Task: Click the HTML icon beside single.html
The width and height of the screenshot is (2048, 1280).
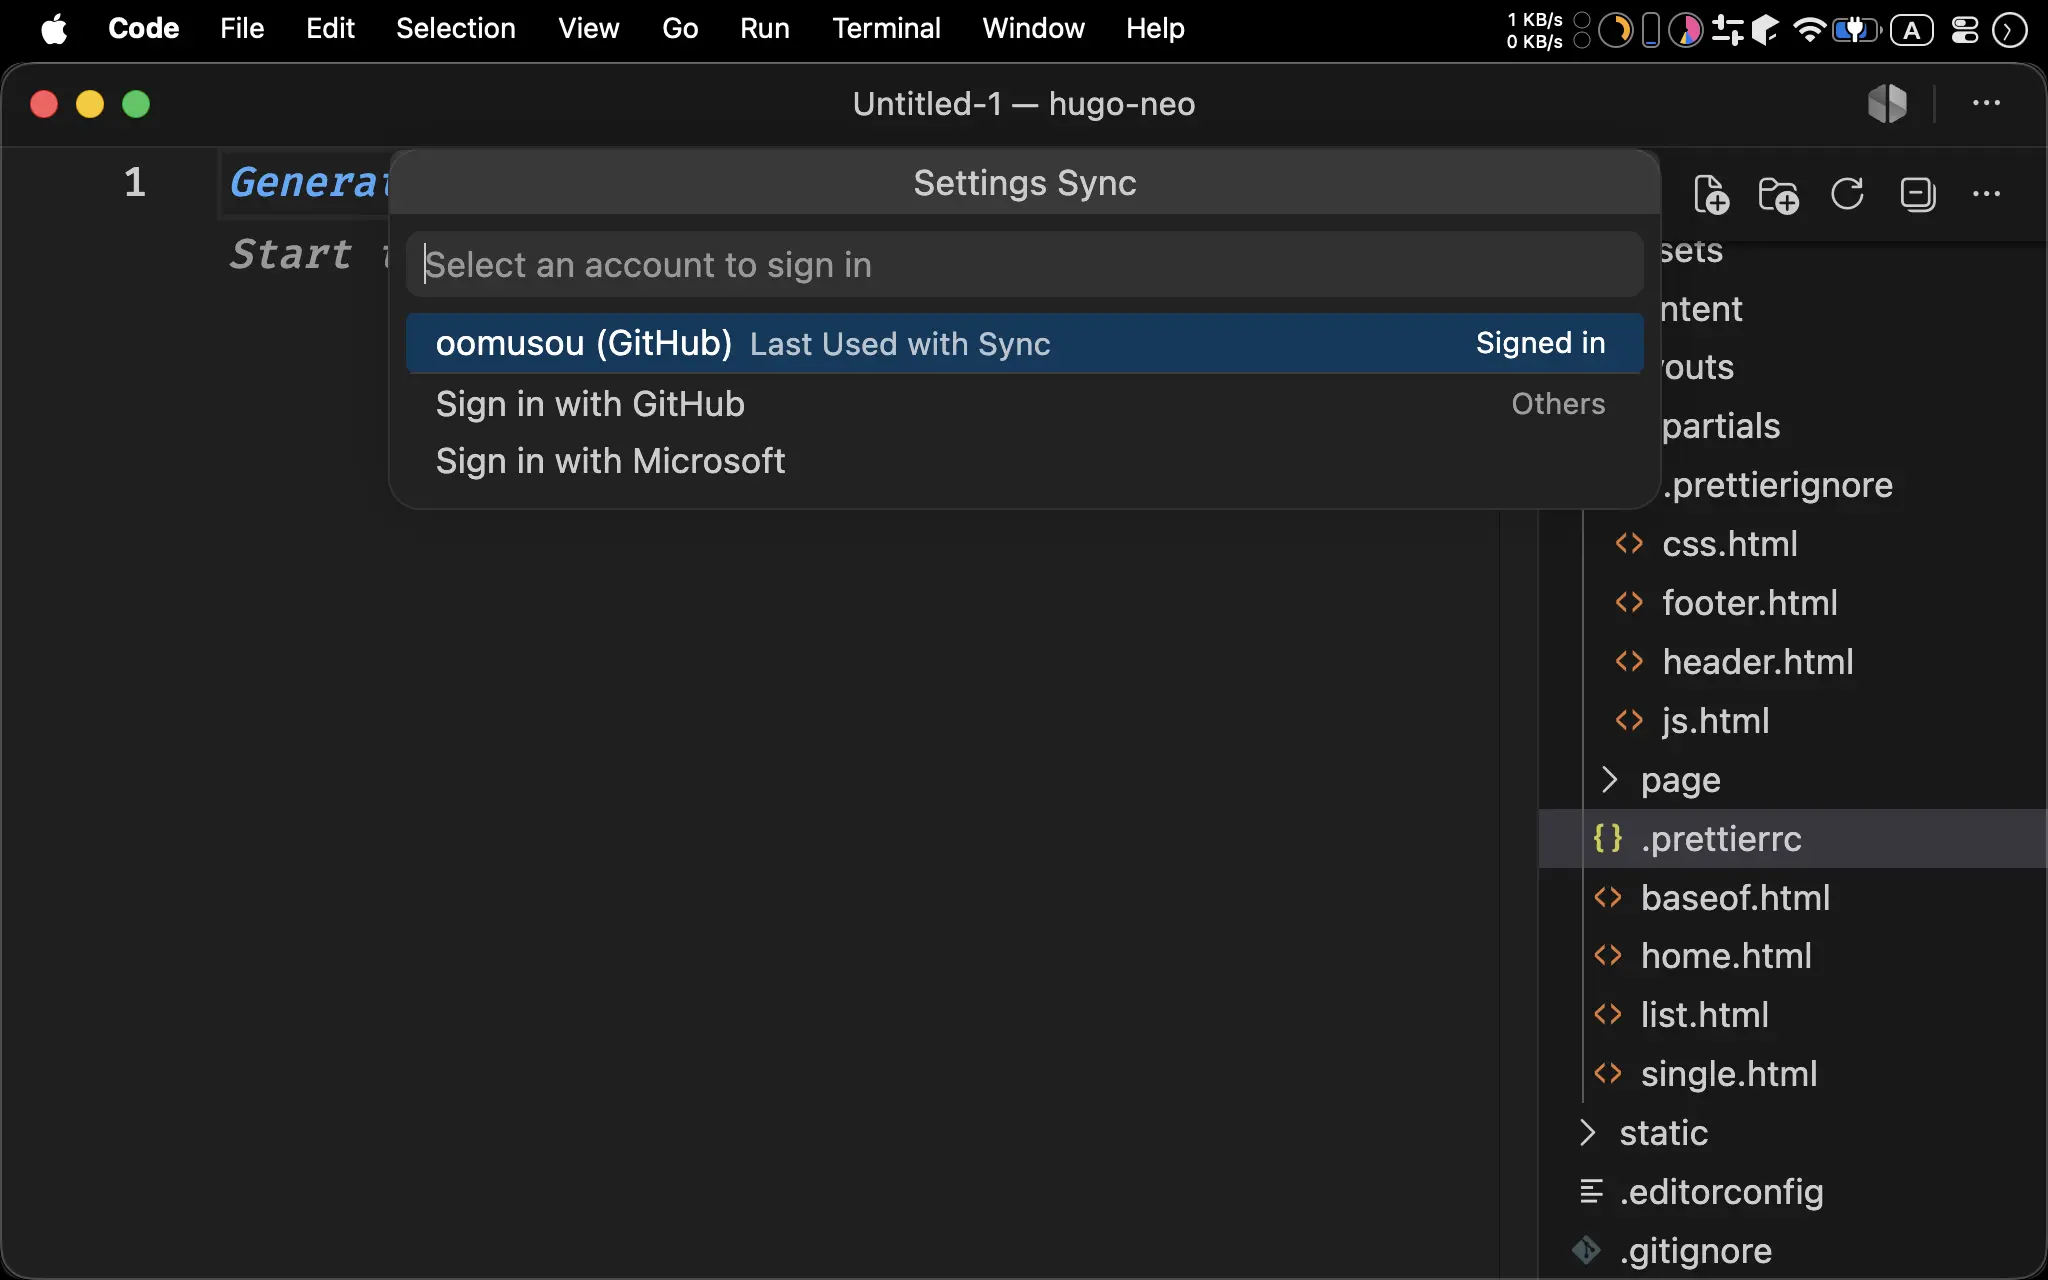Action: (x=1608, y=1073)
